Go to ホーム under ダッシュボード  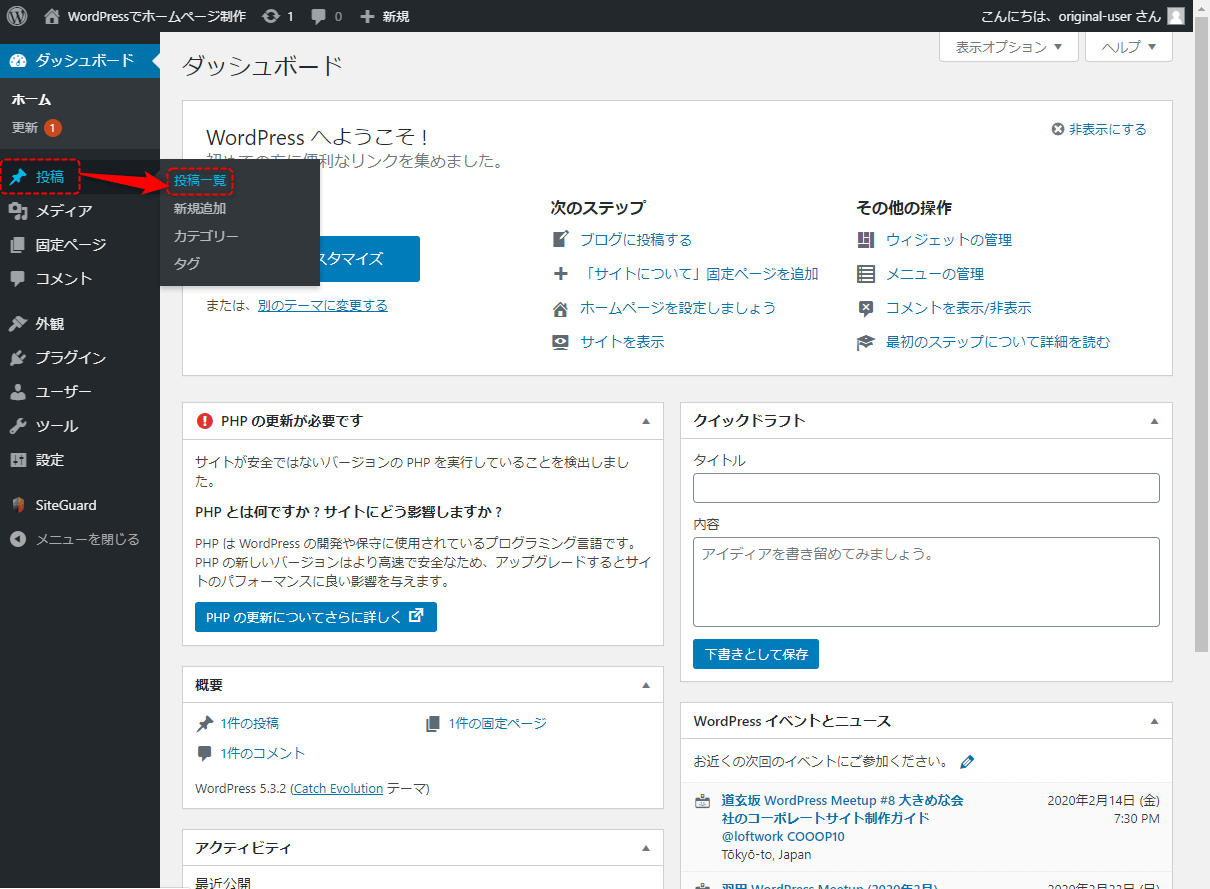31,100
